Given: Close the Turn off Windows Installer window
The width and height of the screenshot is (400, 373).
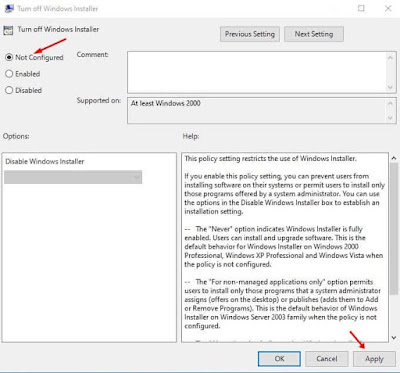Looking at the screenshot, I should [x=388, y=8].
